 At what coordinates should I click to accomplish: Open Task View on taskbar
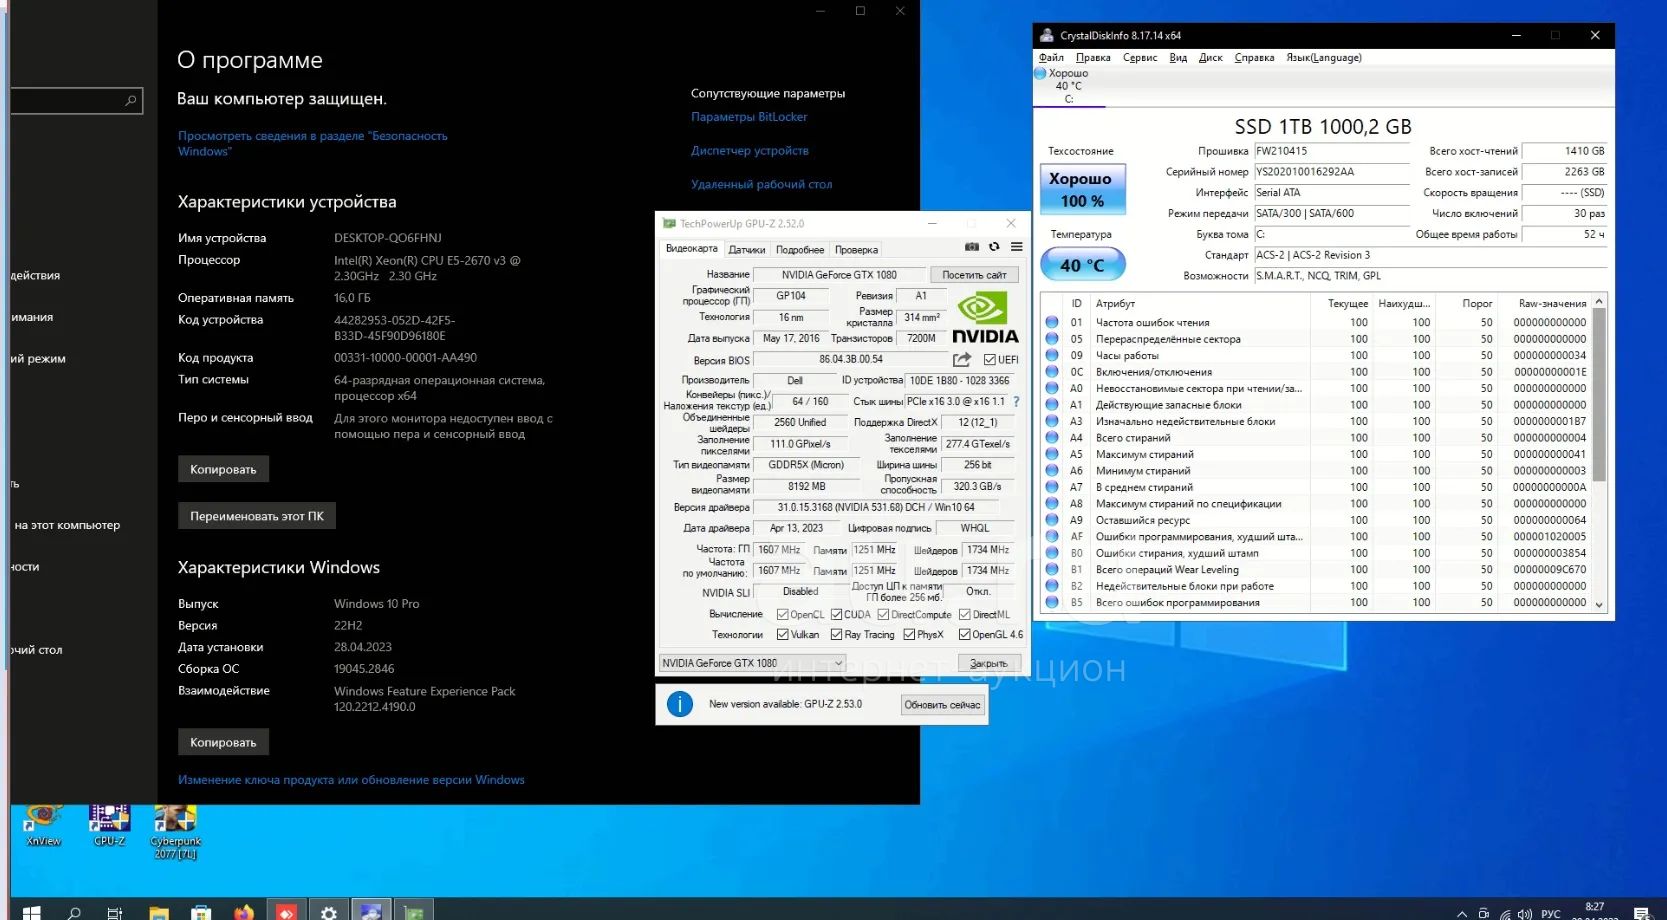click(115, 912)
